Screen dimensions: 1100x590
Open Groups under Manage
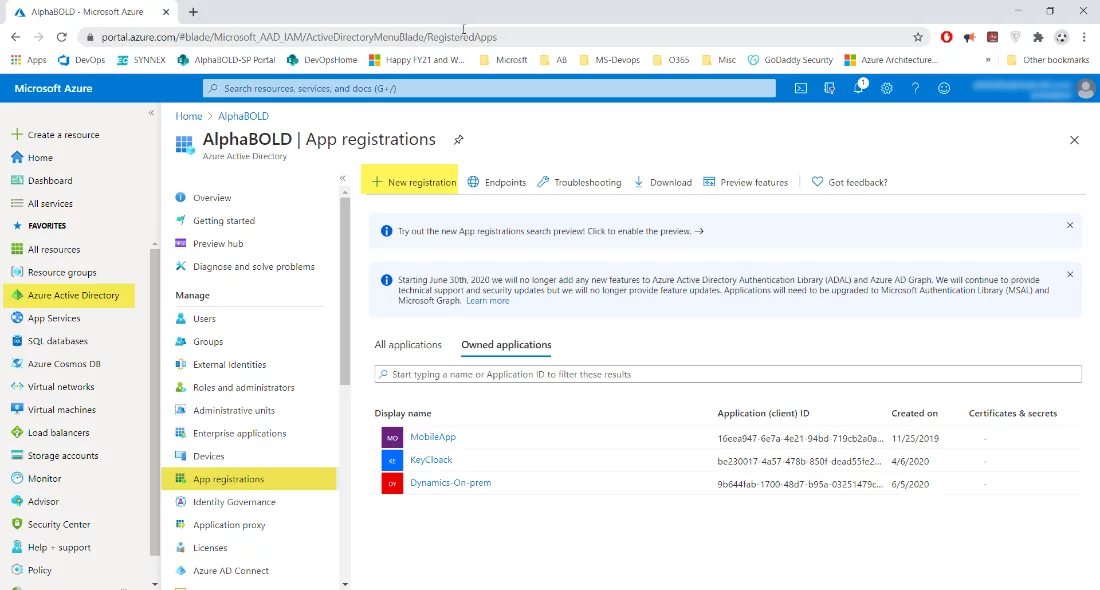point(208,342)
